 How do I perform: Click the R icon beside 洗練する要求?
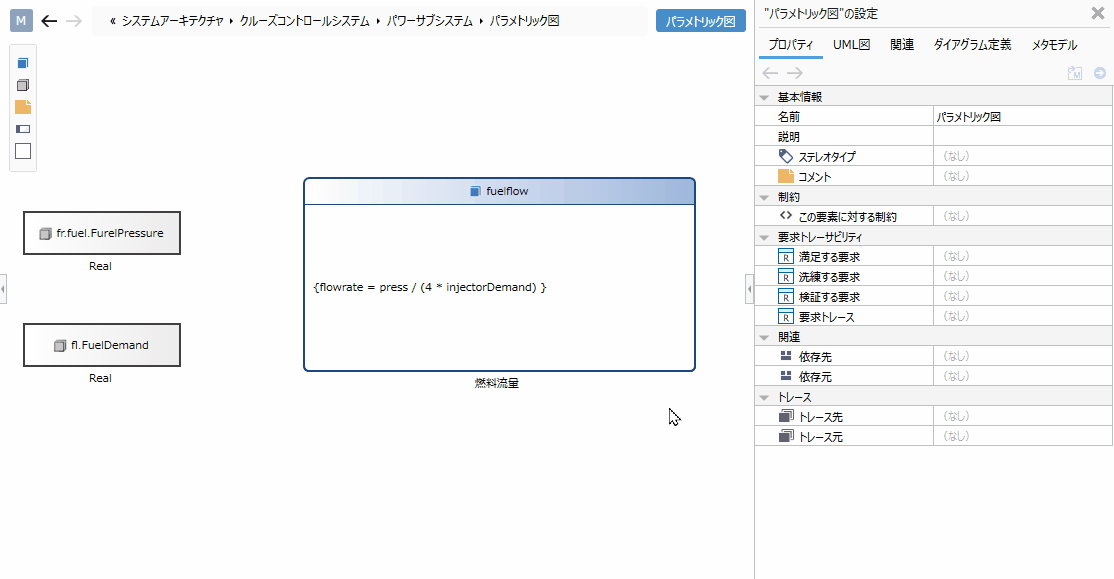(x=786, y=276)
